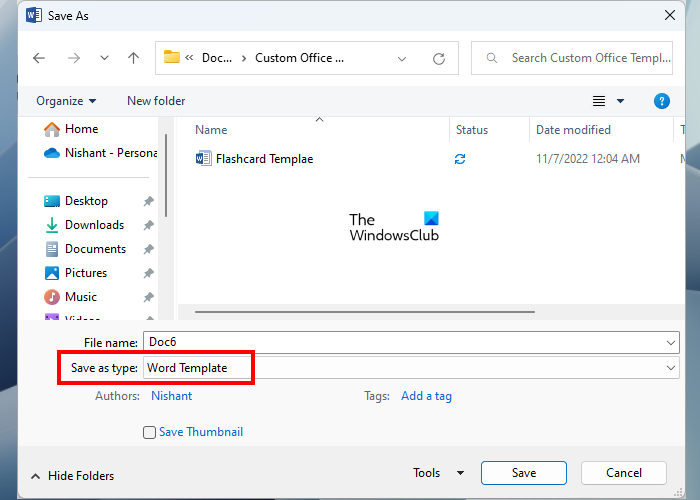Viewport: 700px width, 500px height.
Task: Open the help question mark icon
Action: [x=661, y=101]
